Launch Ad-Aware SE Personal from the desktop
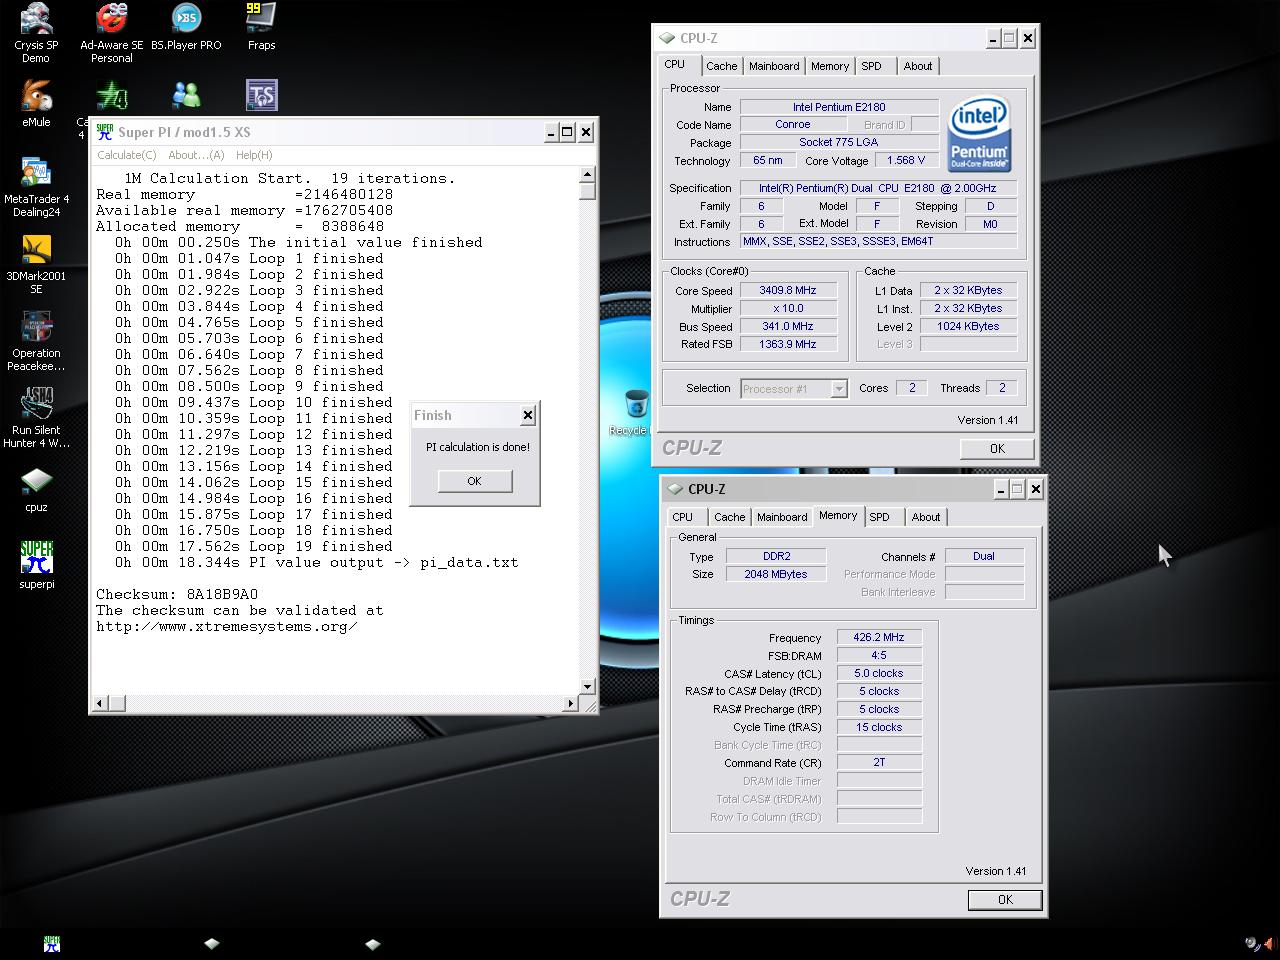The height and width of the screenshot is (960, 1280). click(x=111, y=33)
